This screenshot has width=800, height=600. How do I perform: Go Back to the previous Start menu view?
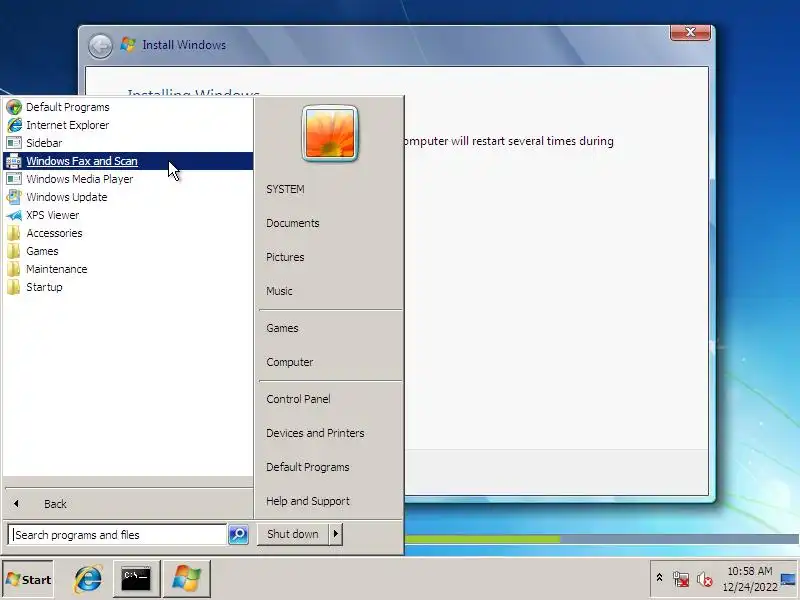(x=128, y=504)
